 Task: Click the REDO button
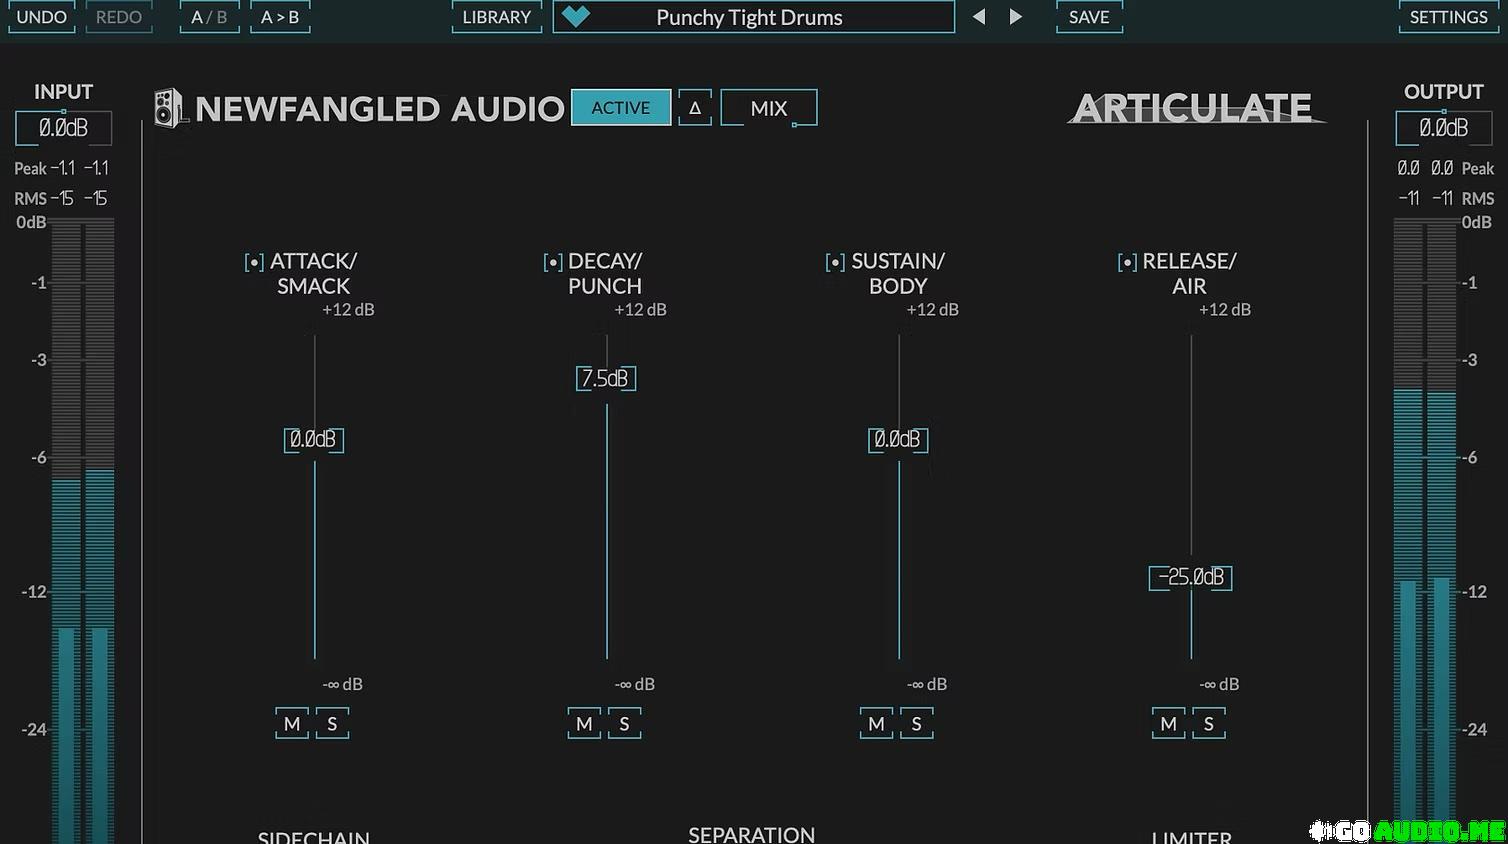[119, 17]
